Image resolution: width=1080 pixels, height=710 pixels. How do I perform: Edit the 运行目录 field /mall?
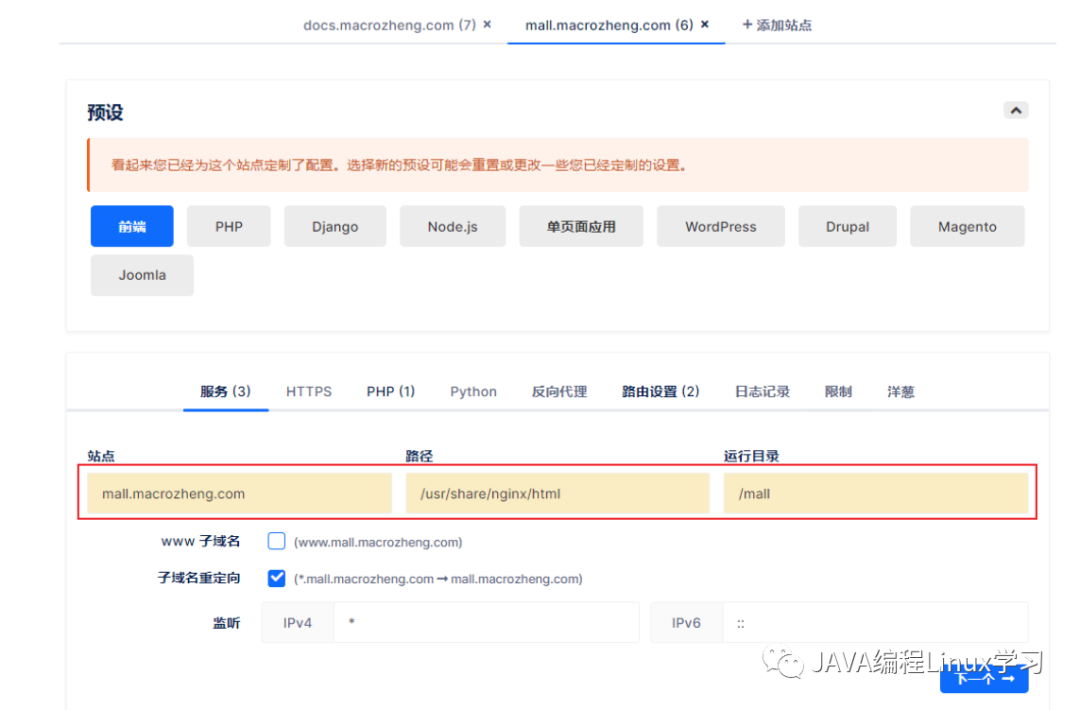pos(875,493)
